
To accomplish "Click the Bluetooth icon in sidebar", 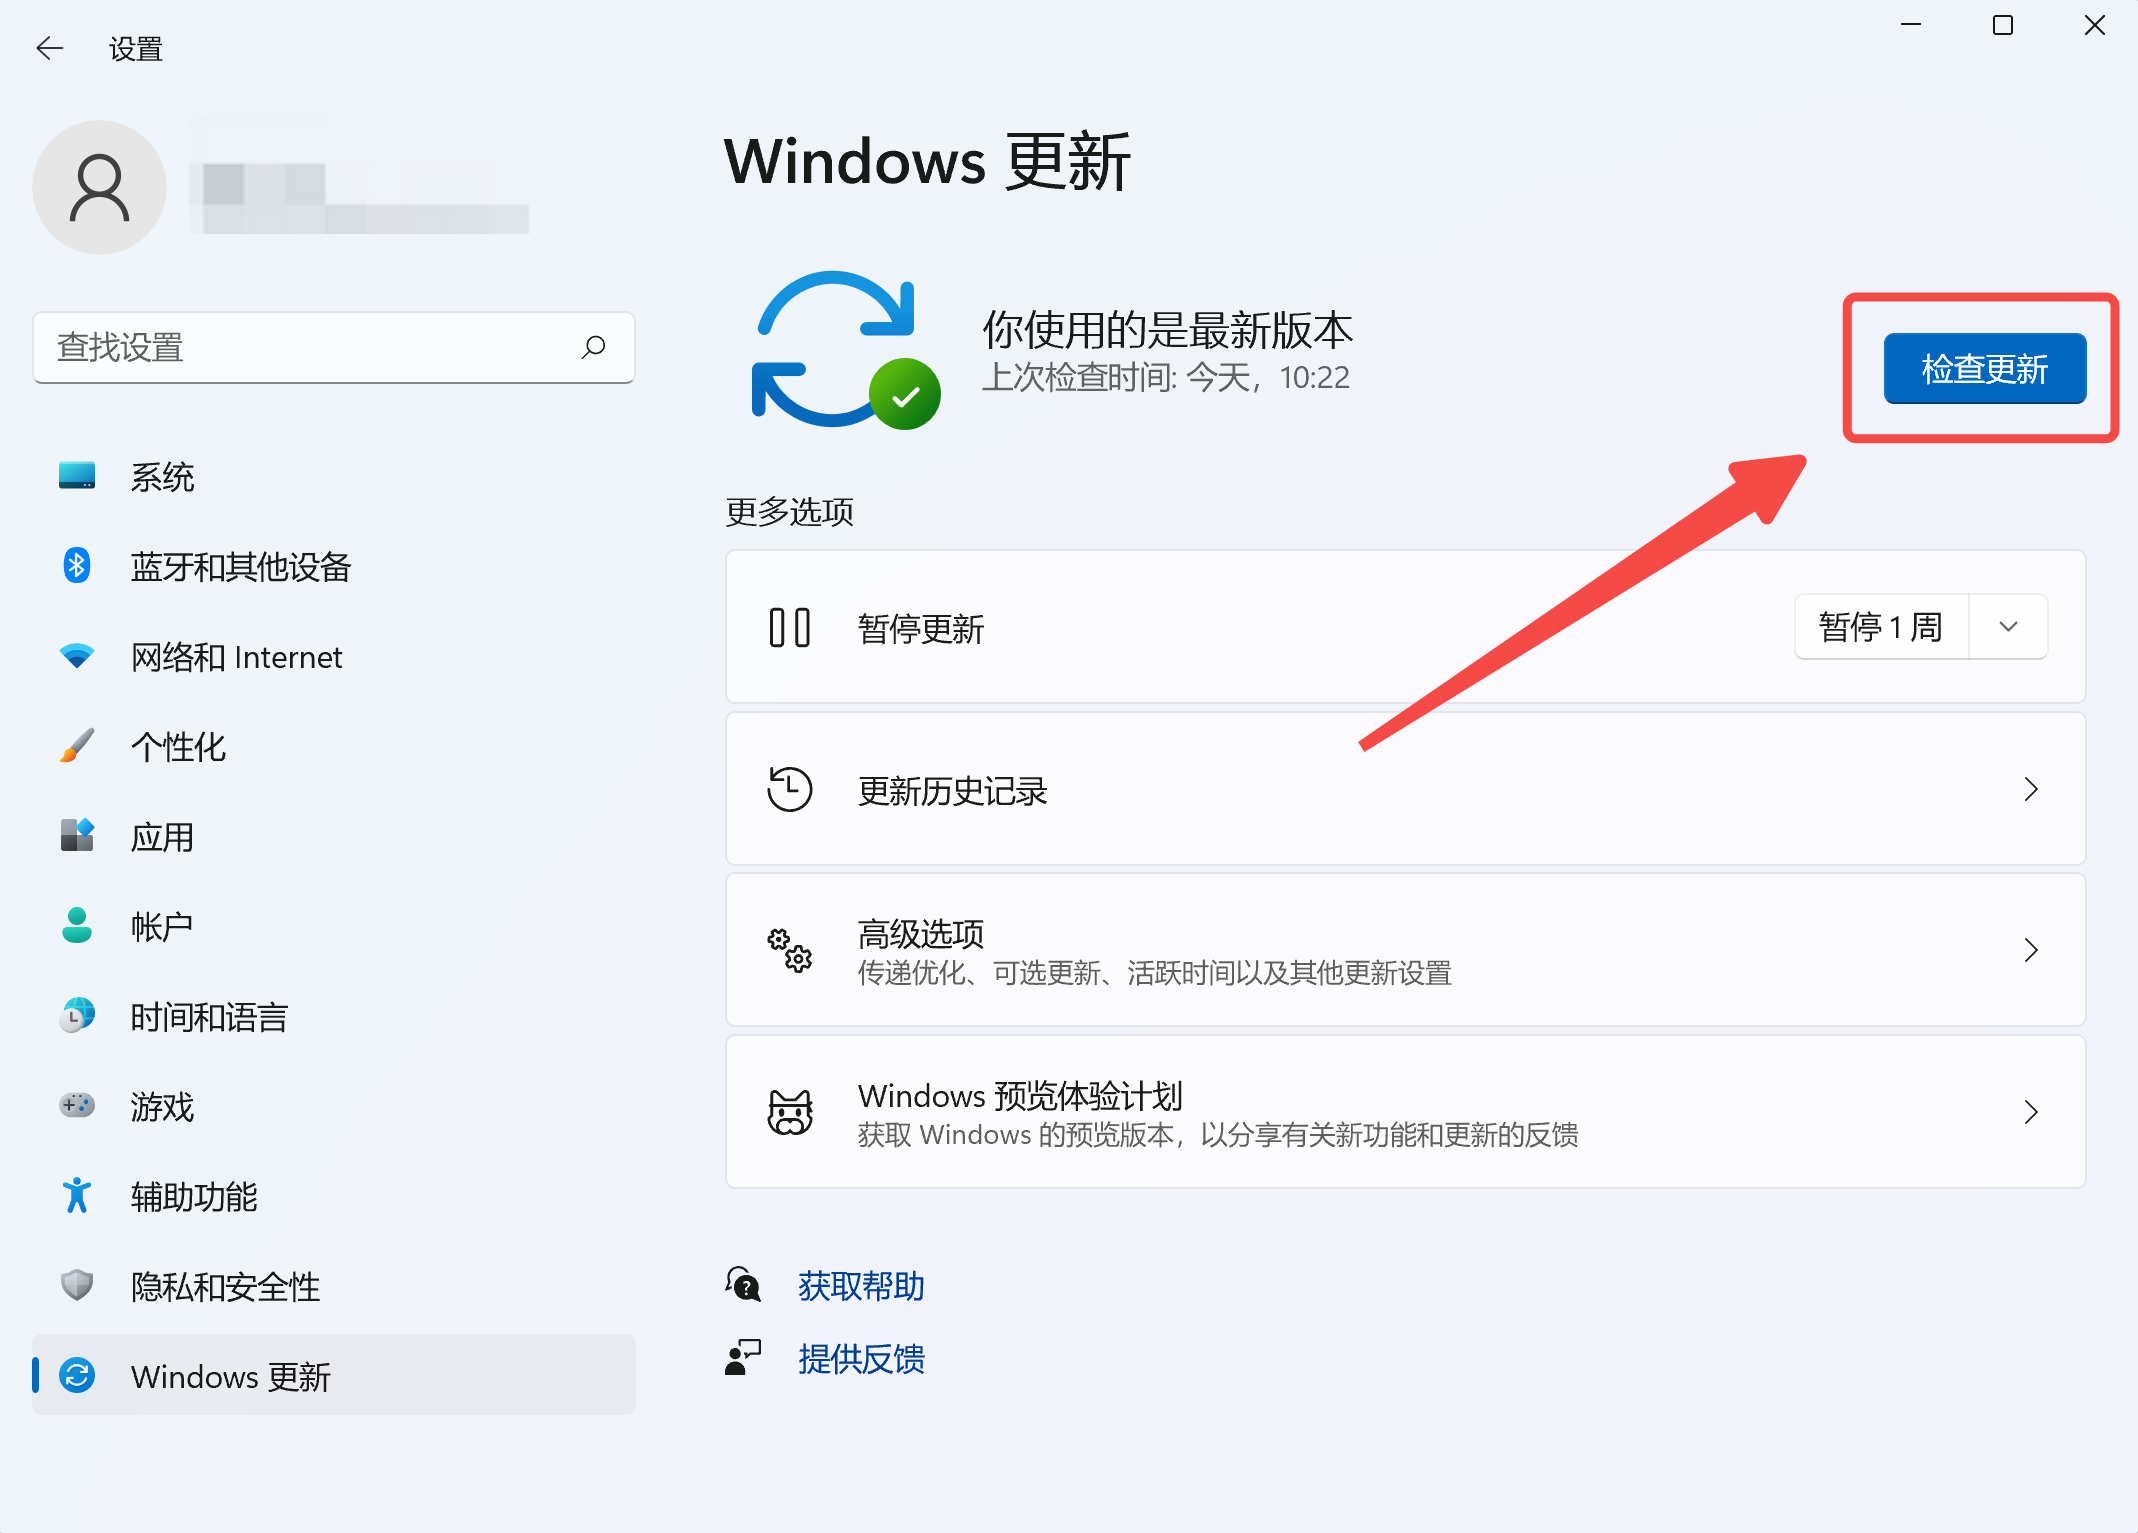I will [77, 566].
